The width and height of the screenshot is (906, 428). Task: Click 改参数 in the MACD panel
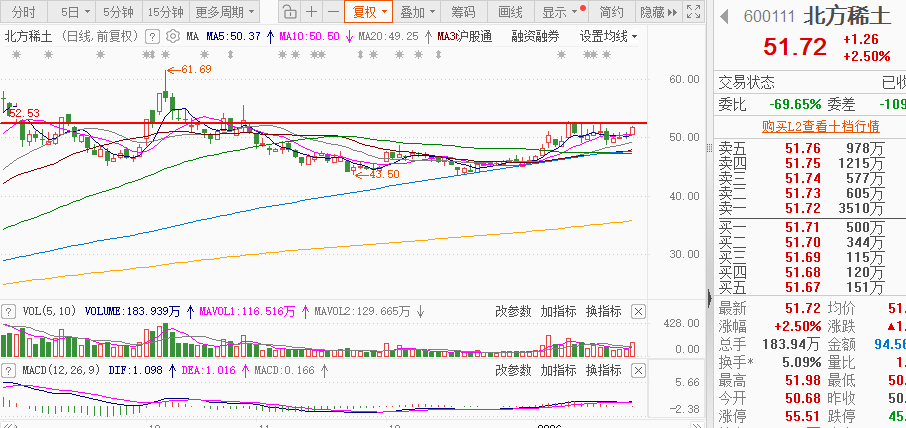pos(513,369)
